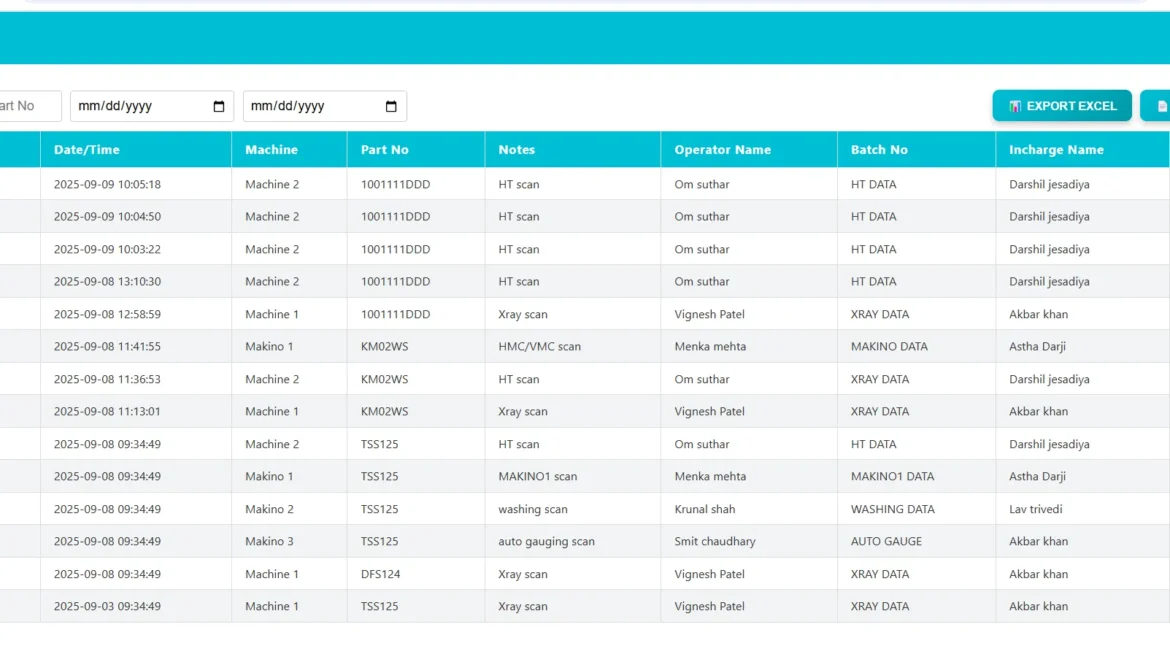1170x646 pixels.
Task: Select the row dated 2025-09-09 10:05:18
Action: coord(107,184)
